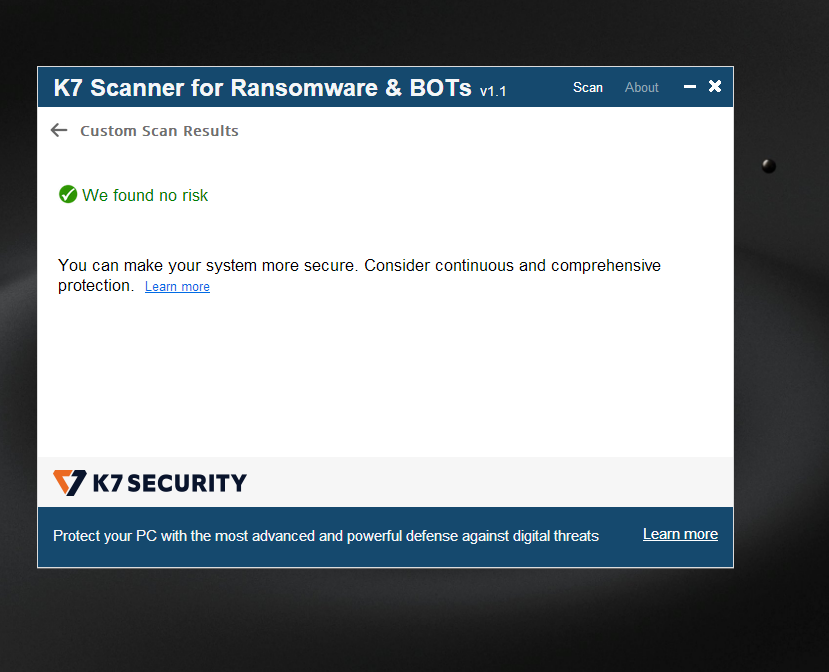Click the Custom Scan Results heading

pyautogui.click(x=159, y=131)
